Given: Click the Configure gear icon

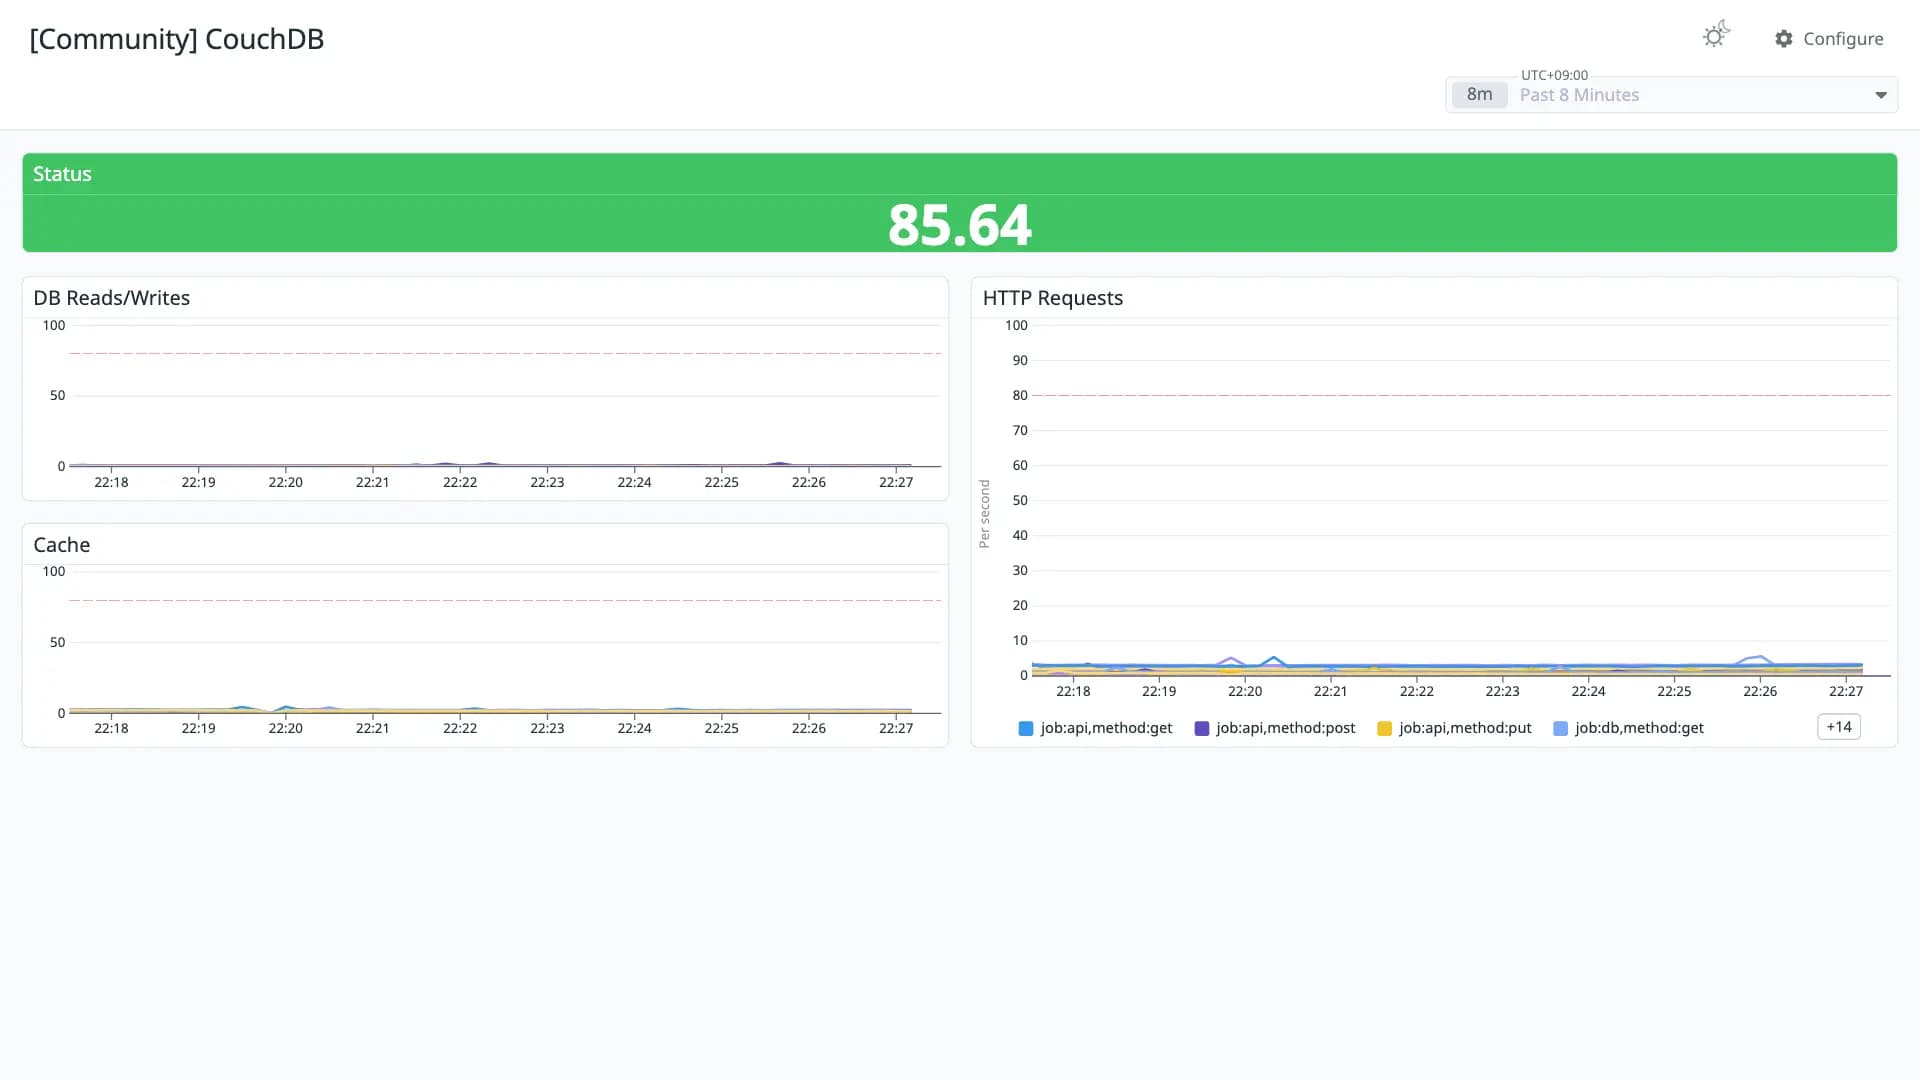Looking at the screenshot, I should 1784,39.
